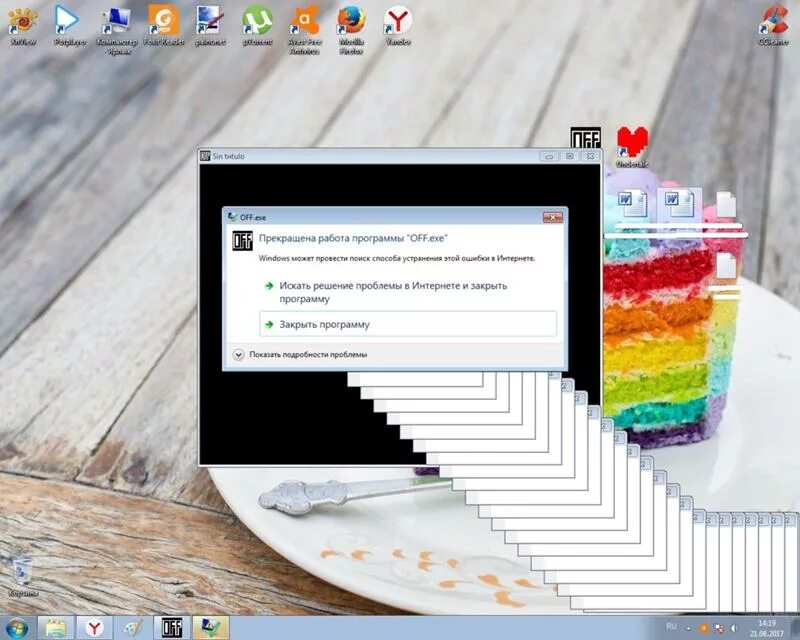Switch to the OFF taskbar button
The image size is (800, 640).
tap(171, 628)
